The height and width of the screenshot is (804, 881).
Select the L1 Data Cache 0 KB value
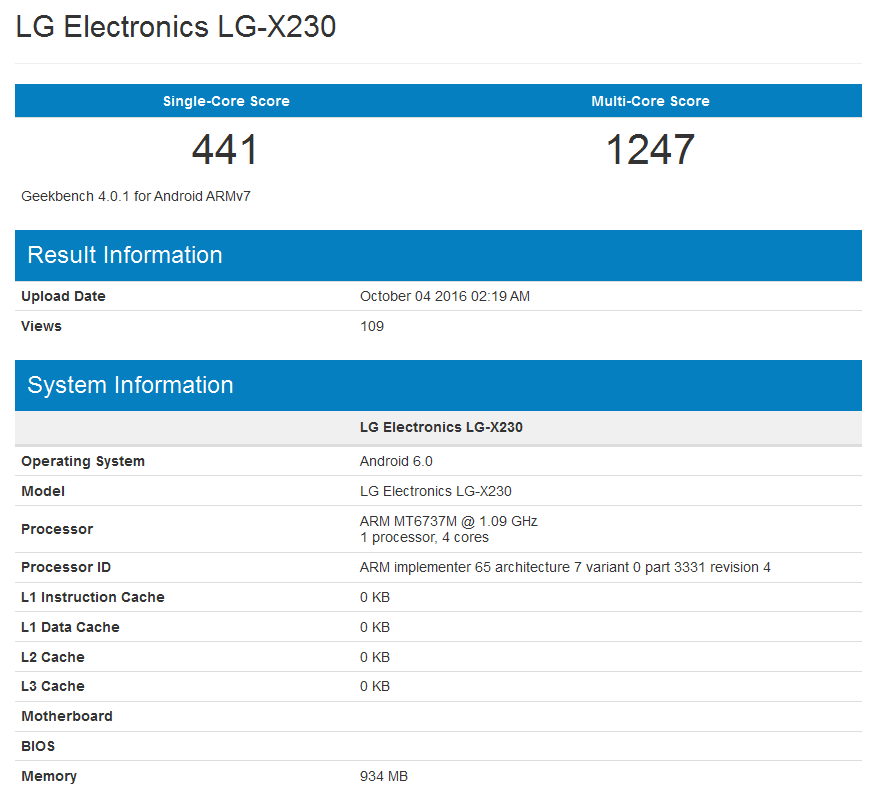coord(375,628)
